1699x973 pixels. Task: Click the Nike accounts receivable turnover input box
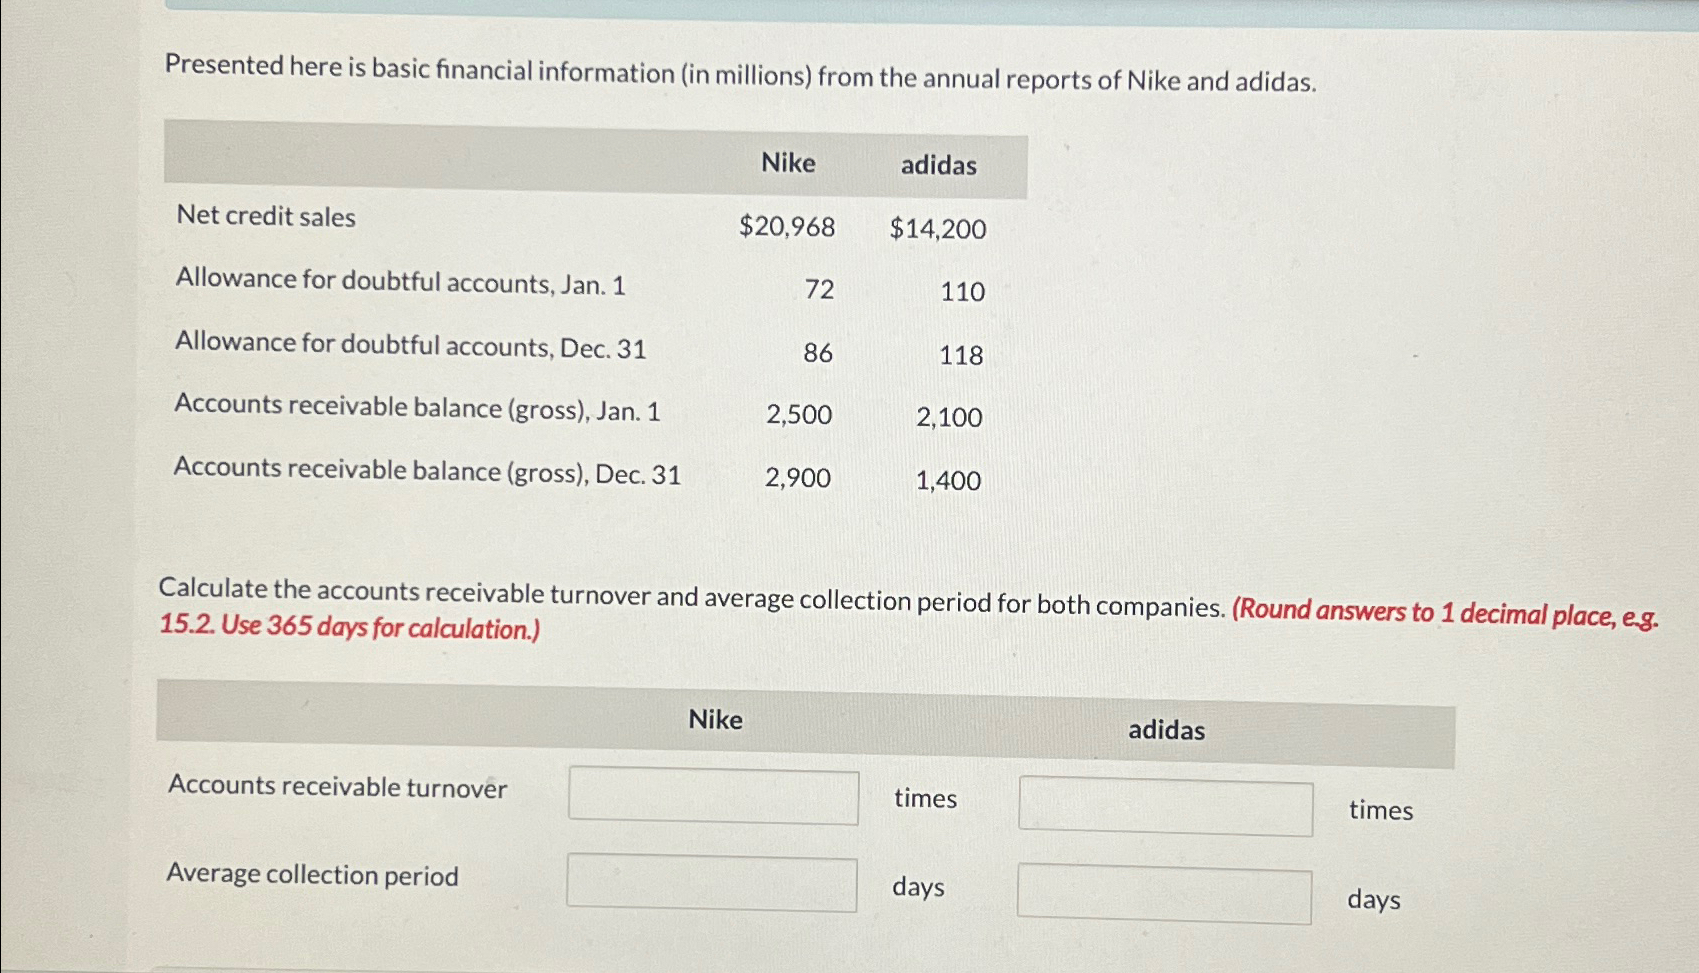(712, 798)
